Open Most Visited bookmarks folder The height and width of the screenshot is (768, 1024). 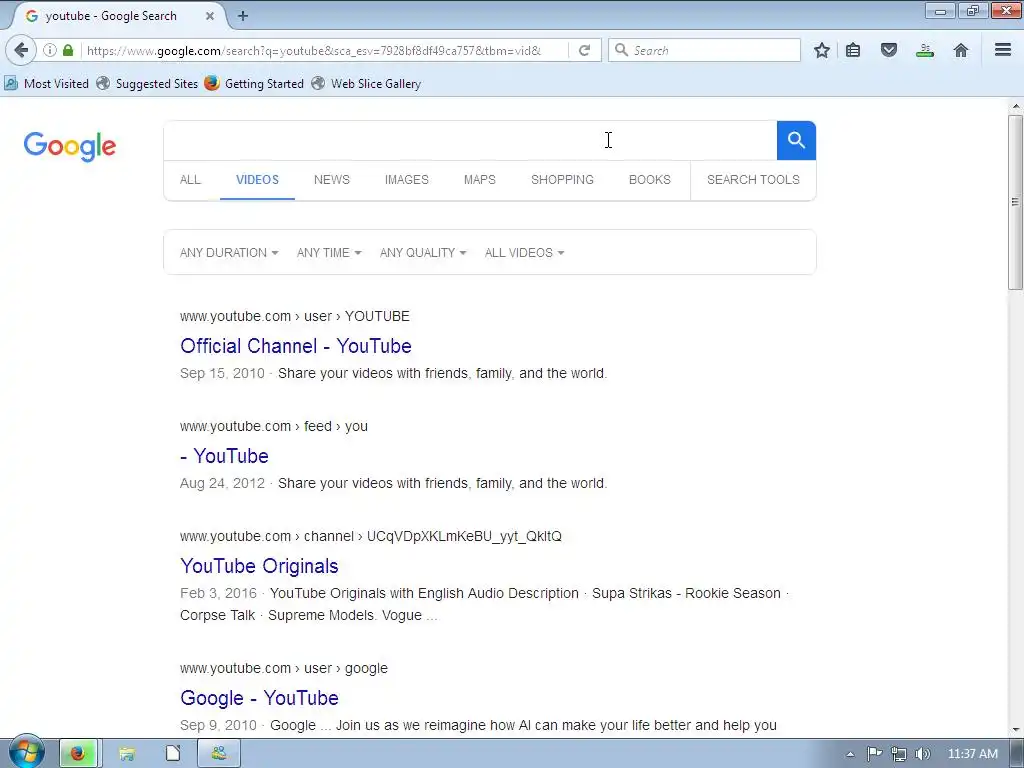[46, 84]
